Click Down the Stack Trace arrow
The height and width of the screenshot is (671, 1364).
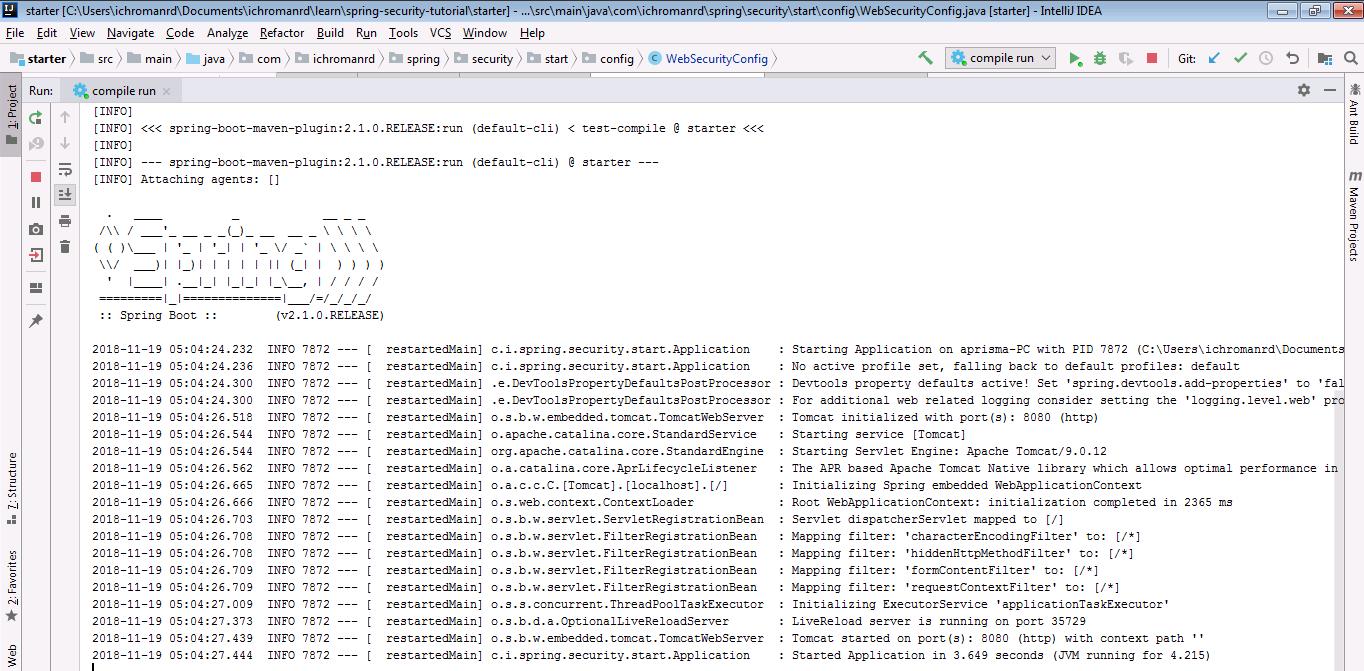65,144
